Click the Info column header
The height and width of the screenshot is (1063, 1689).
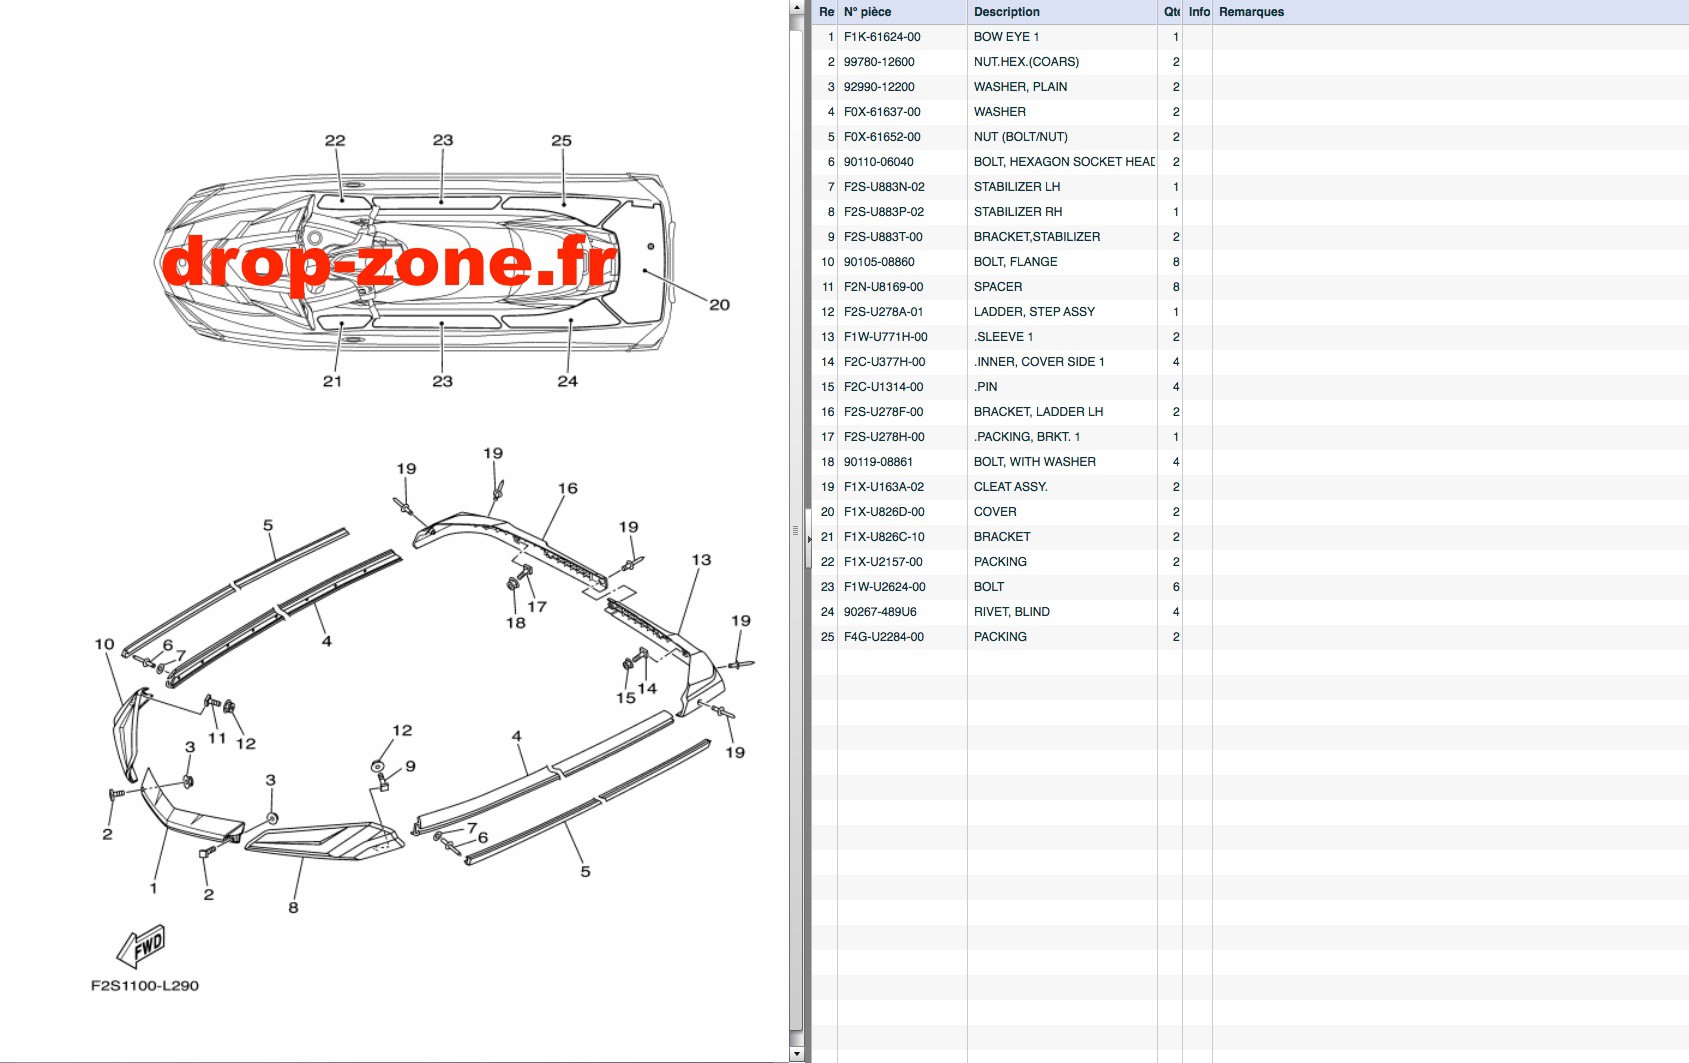(x=1198, y=12)
